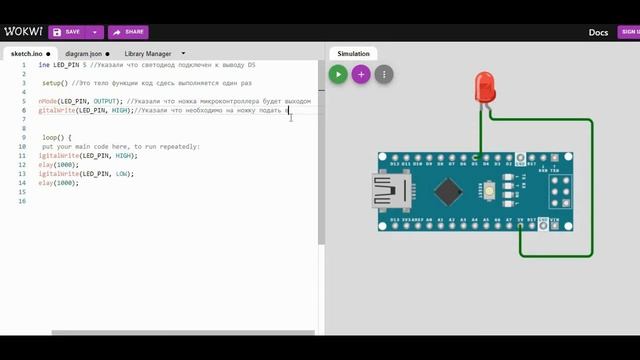Open the Library Manager tab

pyautogui.click(x=148, y=54)
